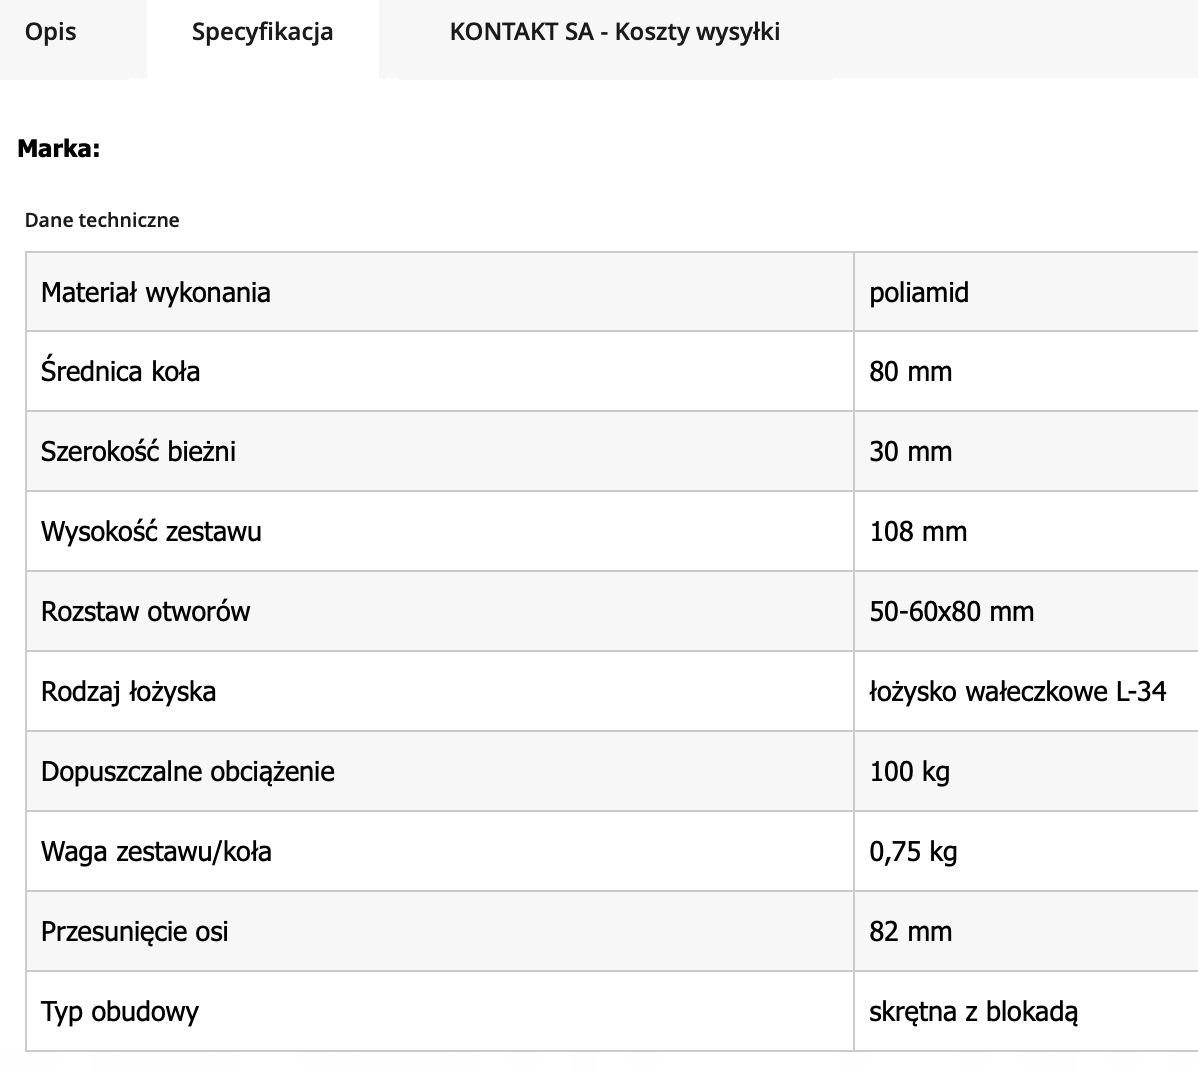1198x1068 pixels.
Task: Open KONTAKT SA - Koszty wysyłki tab
Action: pos(614,32)
